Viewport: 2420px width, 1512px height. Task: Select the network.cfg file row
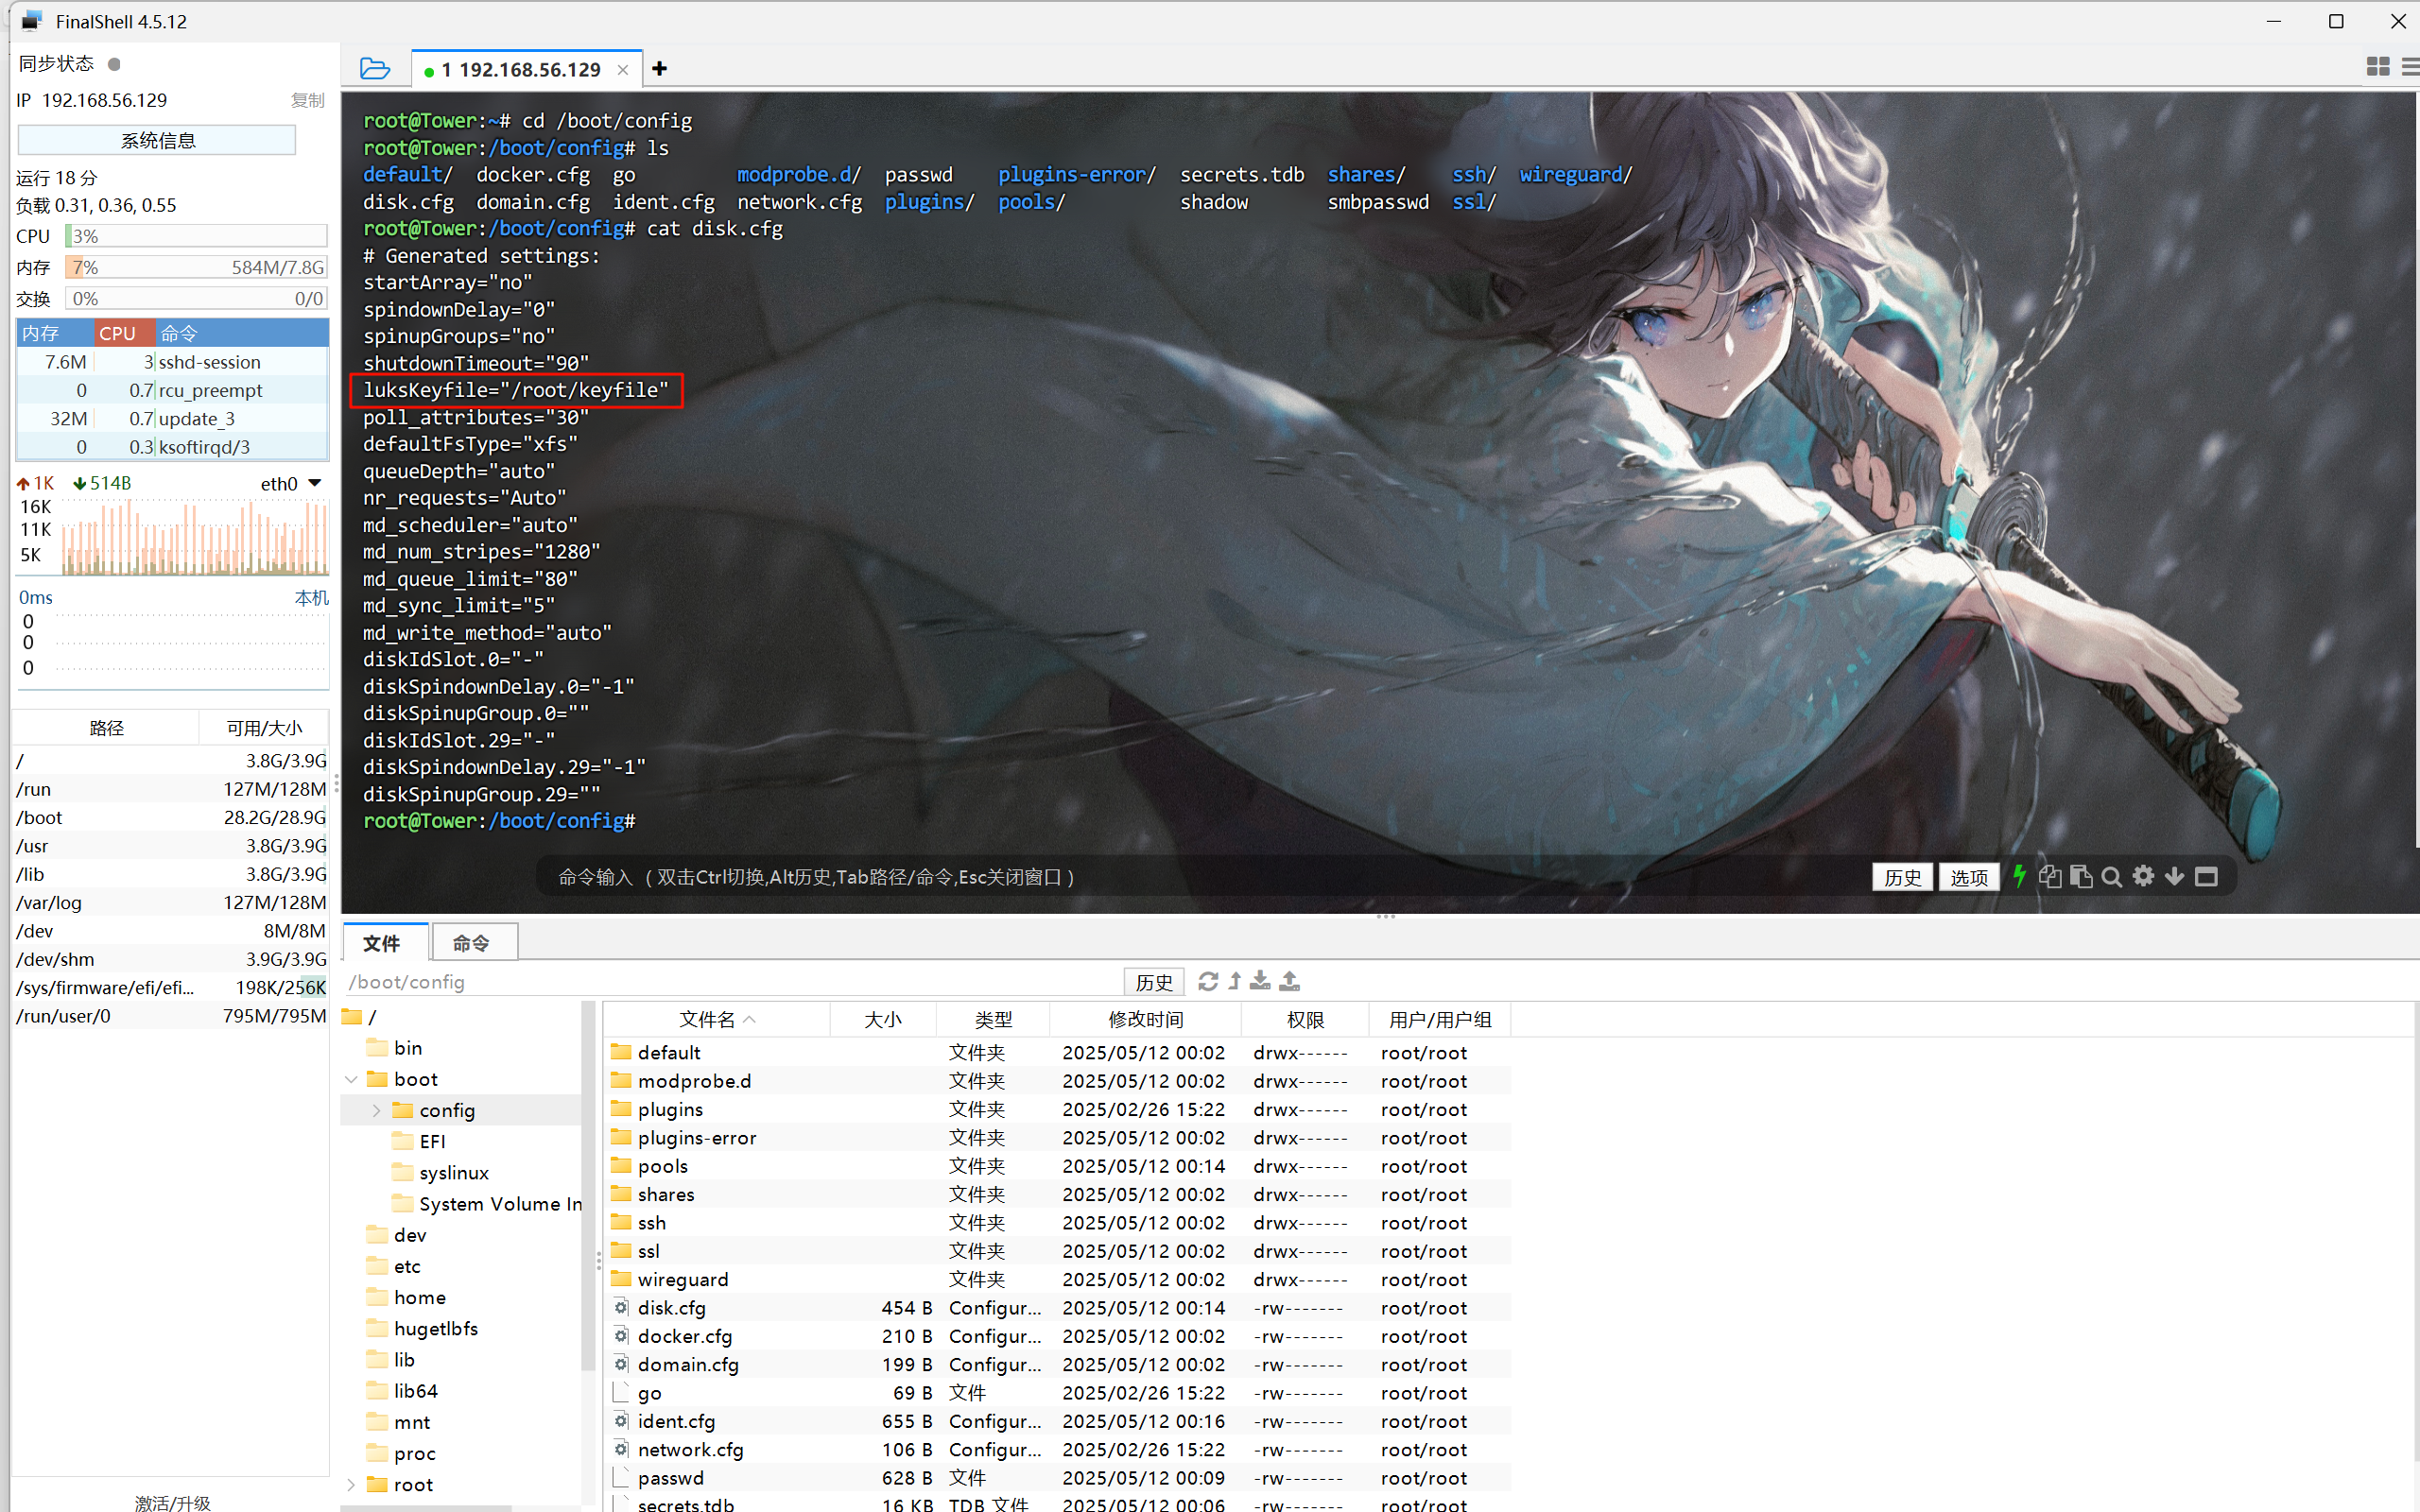pyautogui.click(x=1059, y=1449)
